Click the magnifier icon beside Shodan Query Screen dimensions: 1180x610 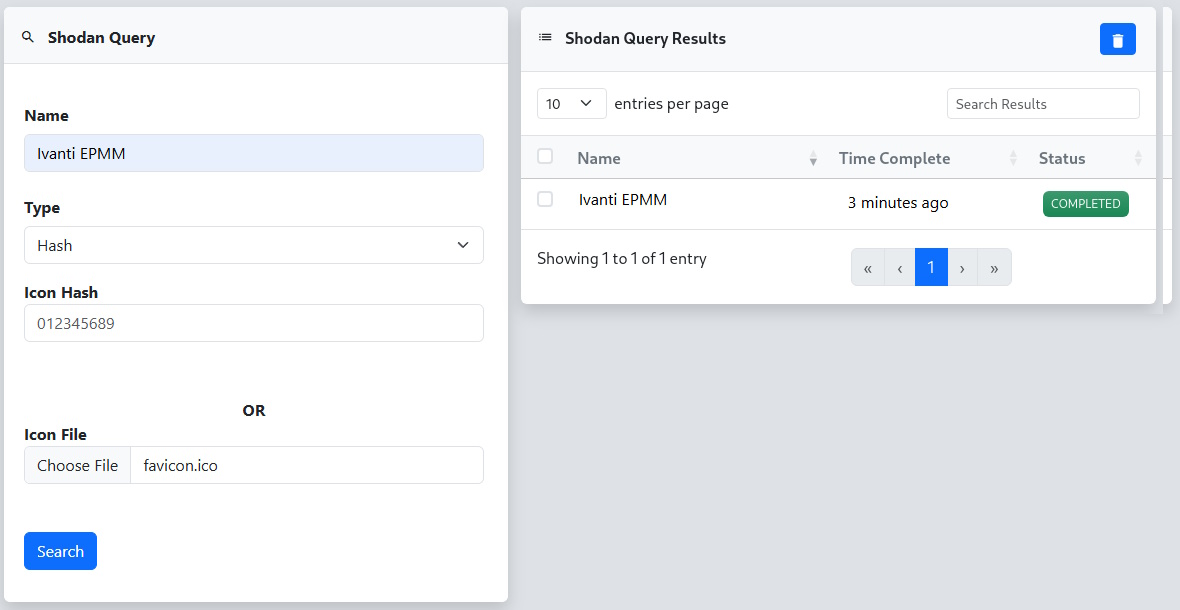click(x=28, y=37)
